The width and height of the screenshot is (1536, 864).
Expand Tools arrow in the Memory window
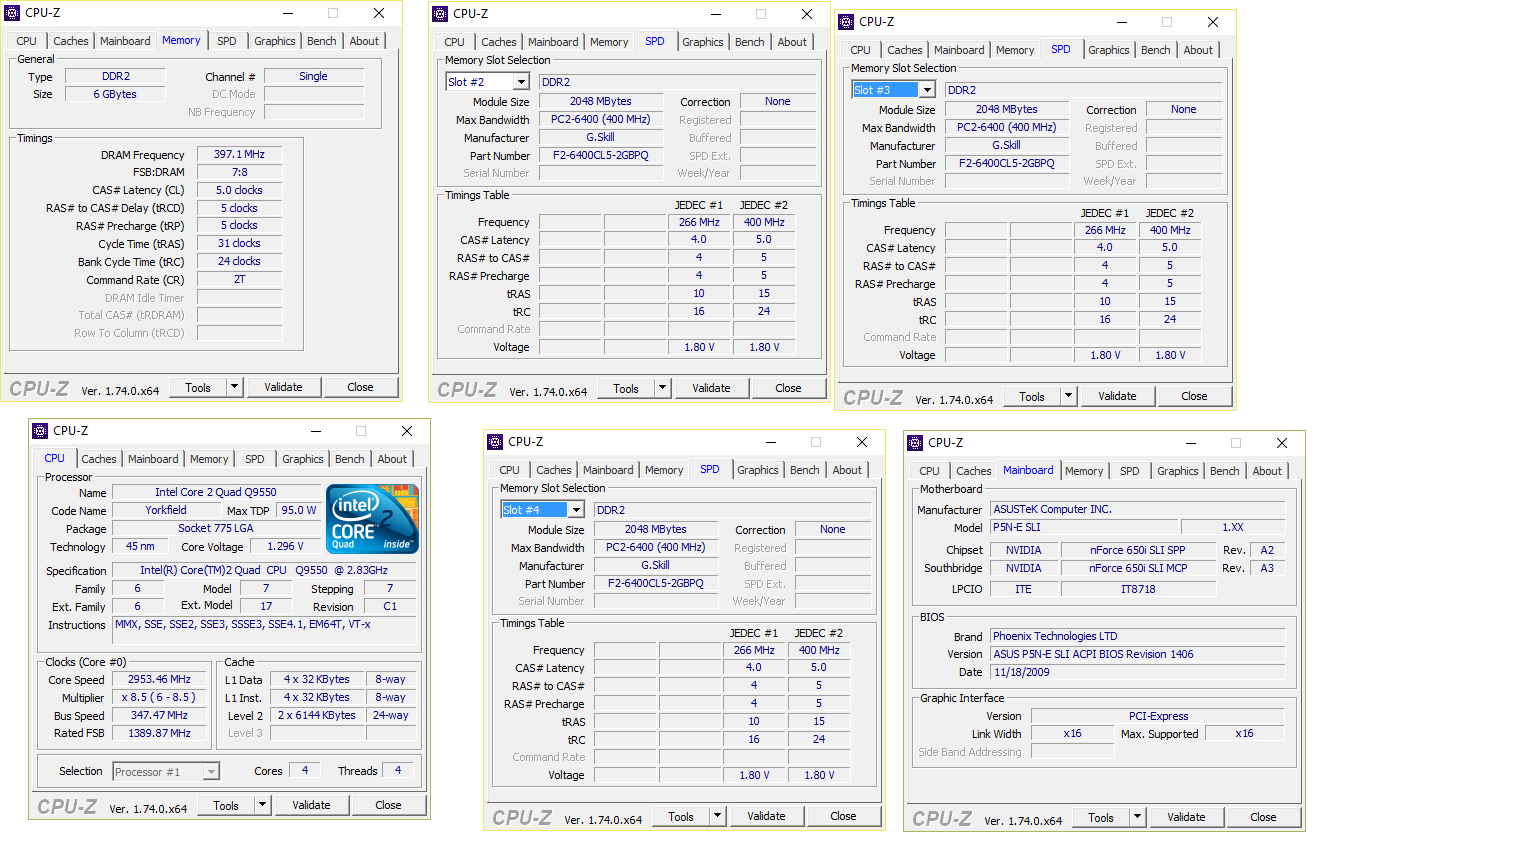coord(234,387)
